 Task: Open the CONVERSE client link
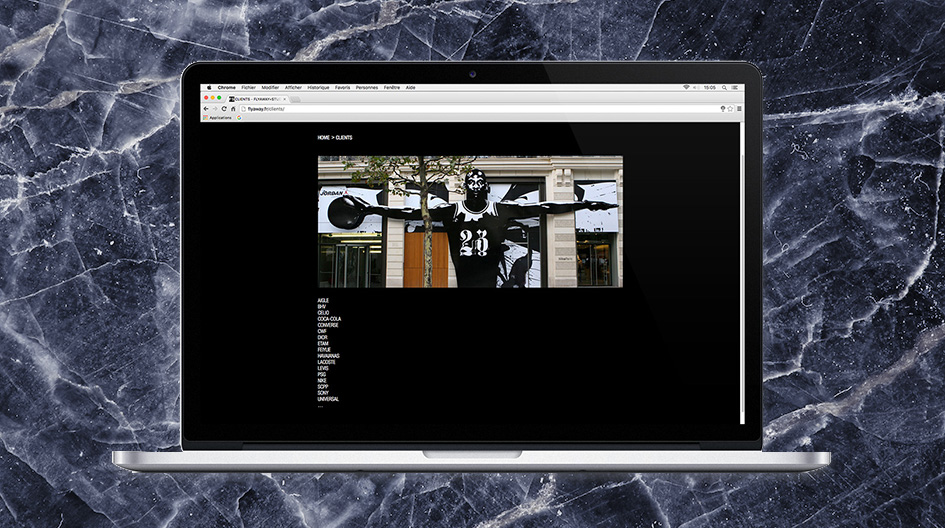pos(328,325)
